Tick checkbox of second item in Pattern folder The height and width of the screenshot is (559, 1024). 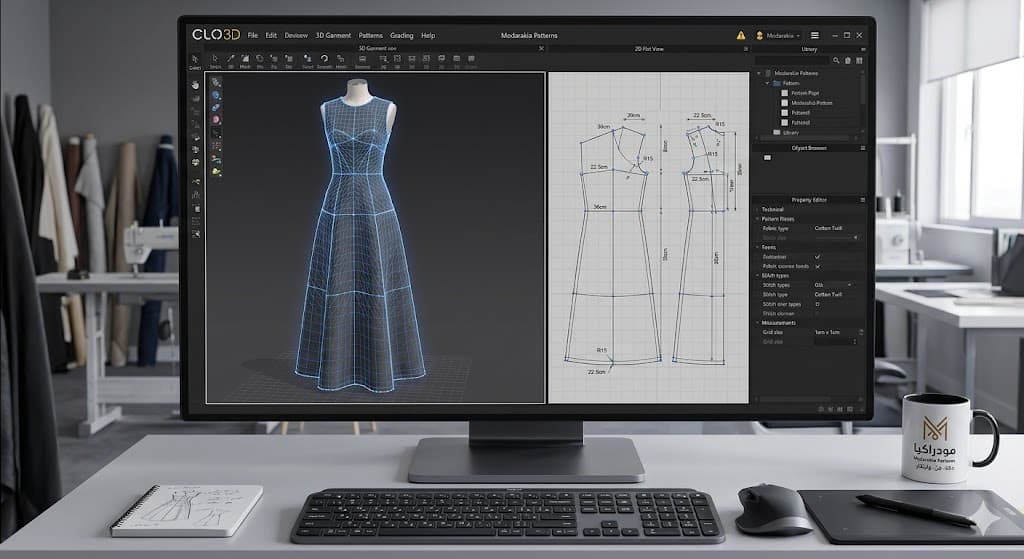(784, 103)
